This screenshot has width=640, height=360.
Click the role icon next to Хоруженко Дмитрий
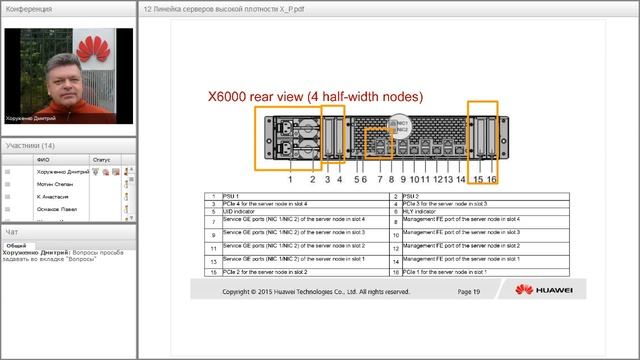tap(126, 172)
